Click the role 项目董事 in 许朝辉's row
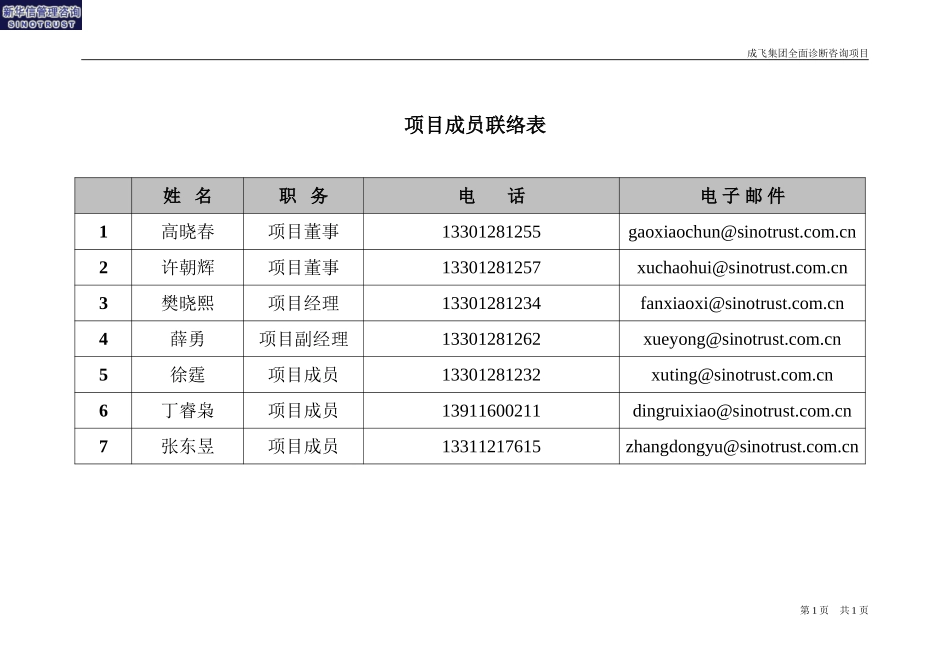 pos(304,267)
